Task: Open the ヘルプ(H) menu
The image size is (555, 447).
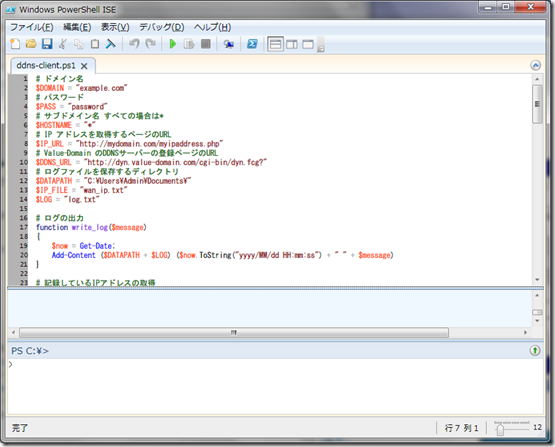Action: 212,27
